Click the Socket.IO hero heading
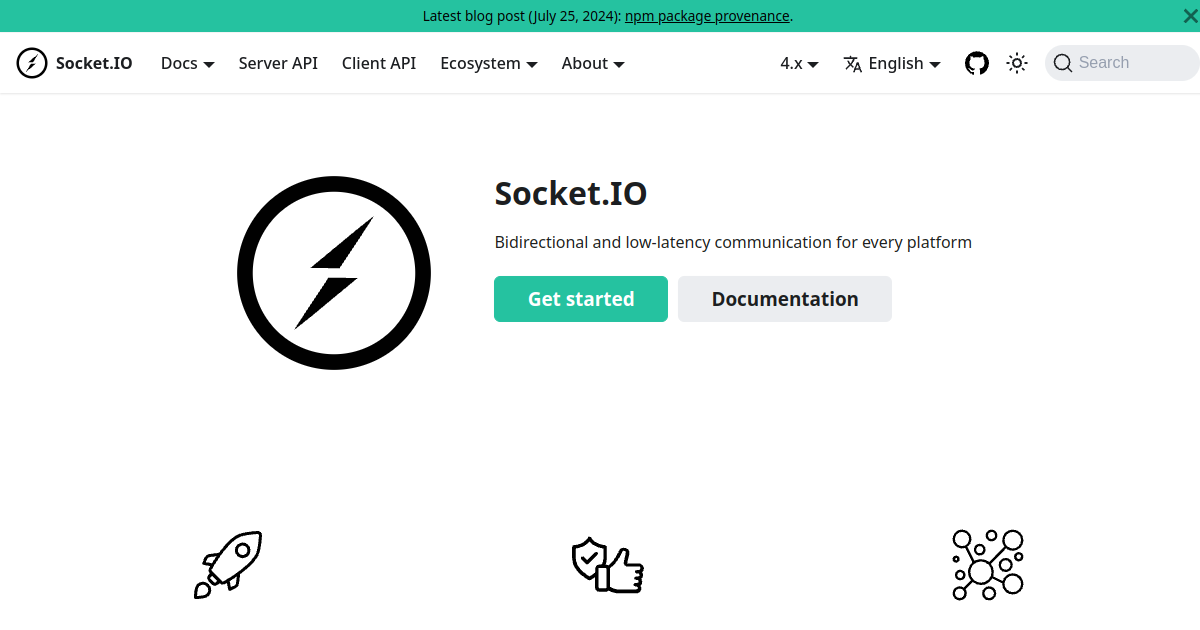The width and height of the screenshot is (1200, 630). pos(571,193)
